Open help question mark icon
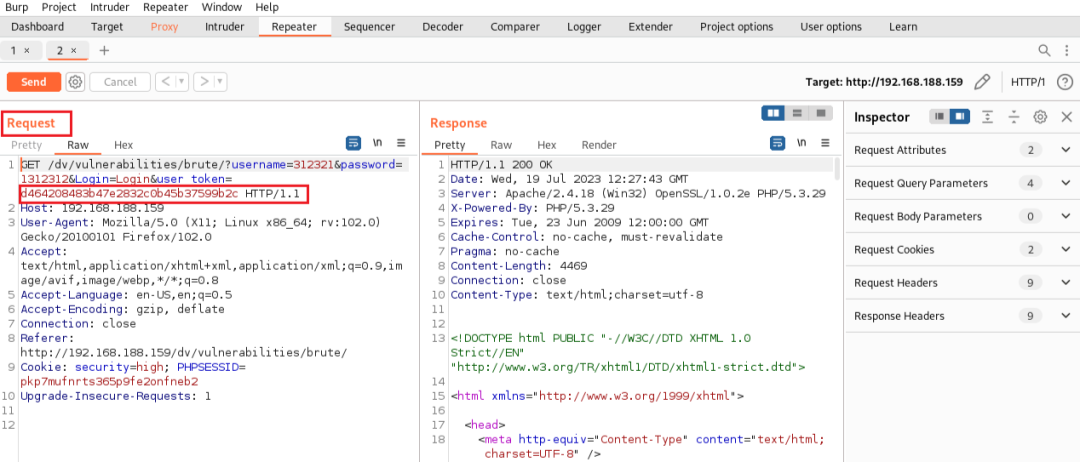The image size is (1080, 462). [1064, 82]
